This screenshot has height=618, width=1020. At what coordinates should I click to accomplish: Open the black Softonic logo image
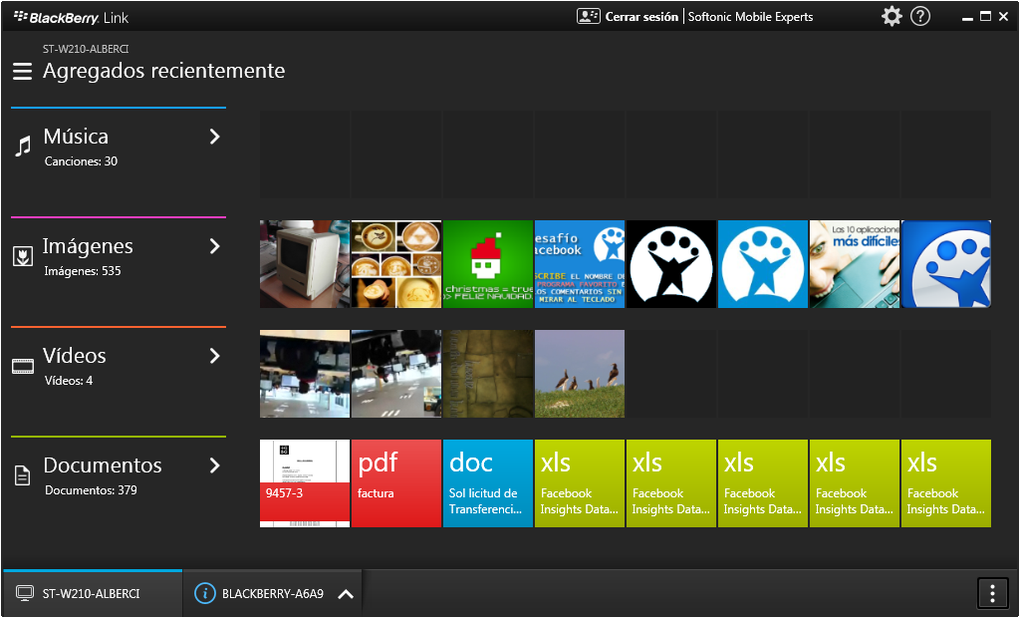pos(671,263)
